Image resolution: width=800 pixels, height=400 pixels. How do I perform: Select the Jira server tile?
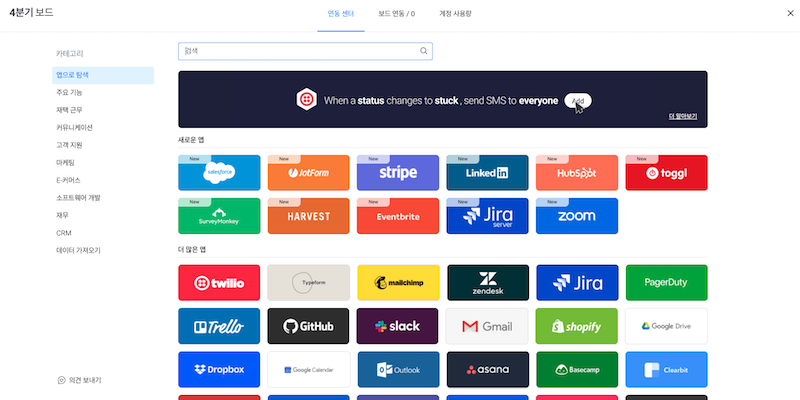487,216
